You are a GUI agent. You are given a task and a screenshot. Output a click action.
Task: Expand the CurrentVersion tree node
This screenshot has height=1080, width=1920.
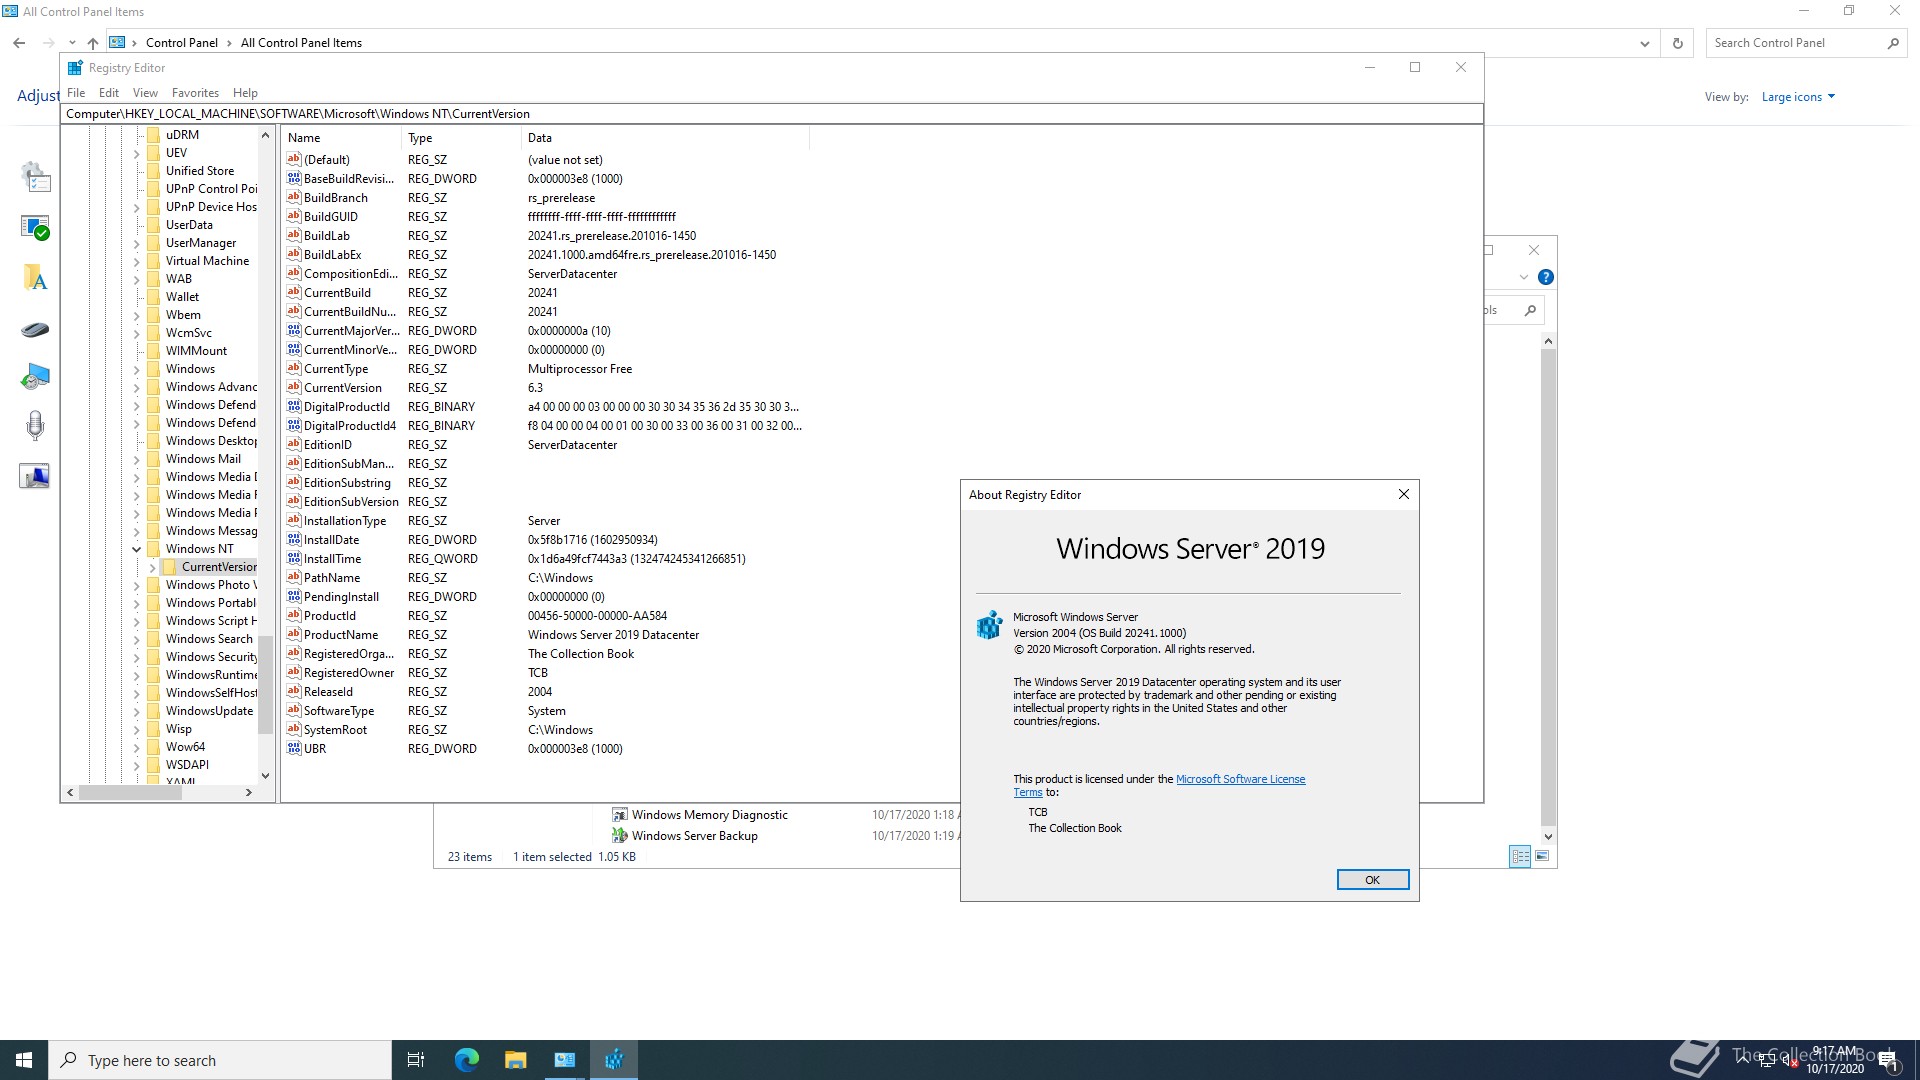153,567
